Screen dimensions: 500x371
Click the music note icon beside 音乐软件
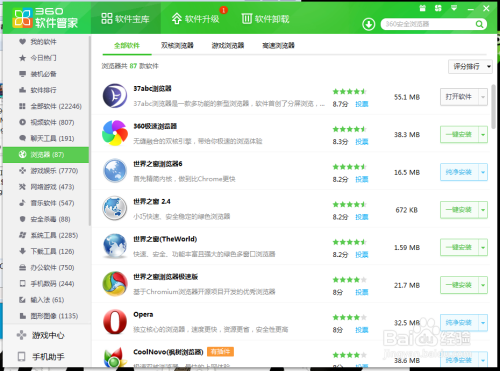coord(22,203)
